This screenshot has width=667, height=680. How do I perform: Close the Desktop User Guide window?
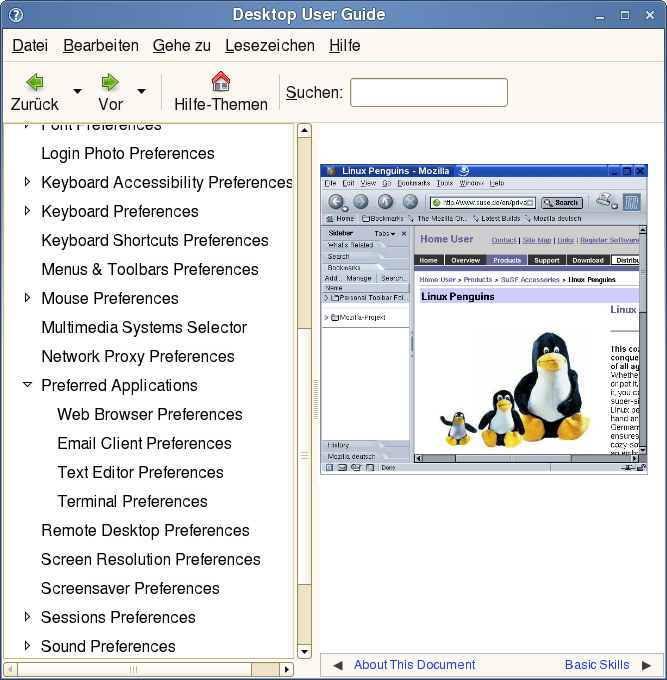(x=650, y=16)
